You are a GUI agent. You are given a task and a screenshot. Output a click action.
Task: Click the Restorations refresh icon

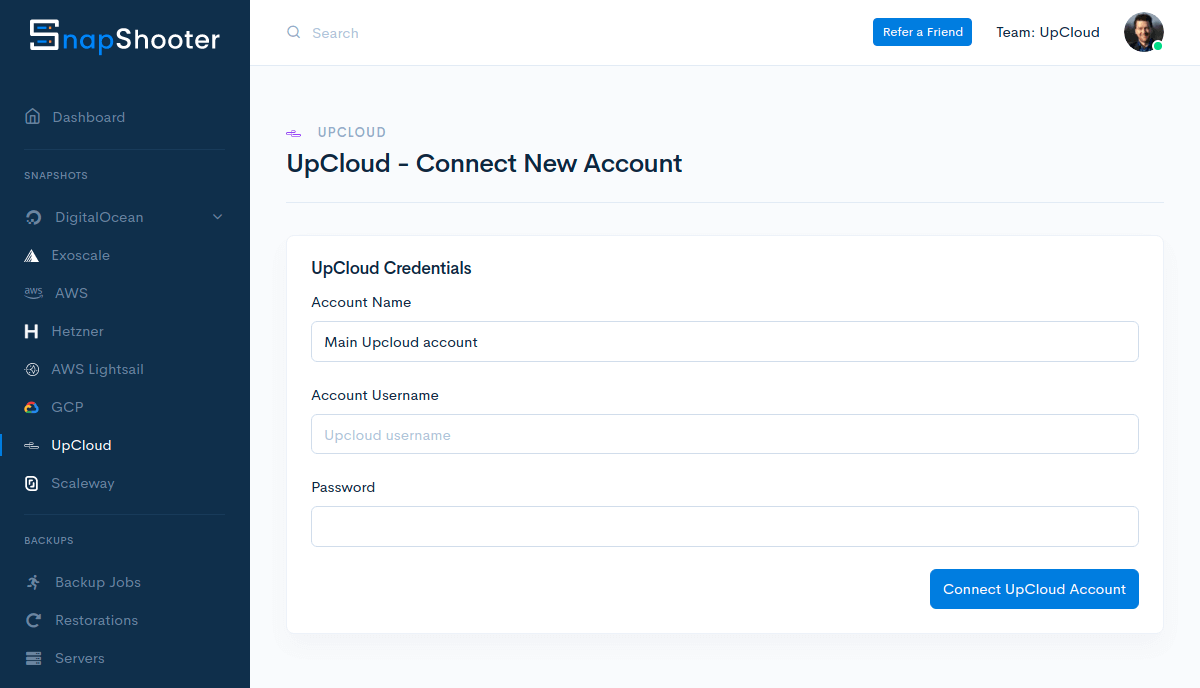tap(34, 620)
